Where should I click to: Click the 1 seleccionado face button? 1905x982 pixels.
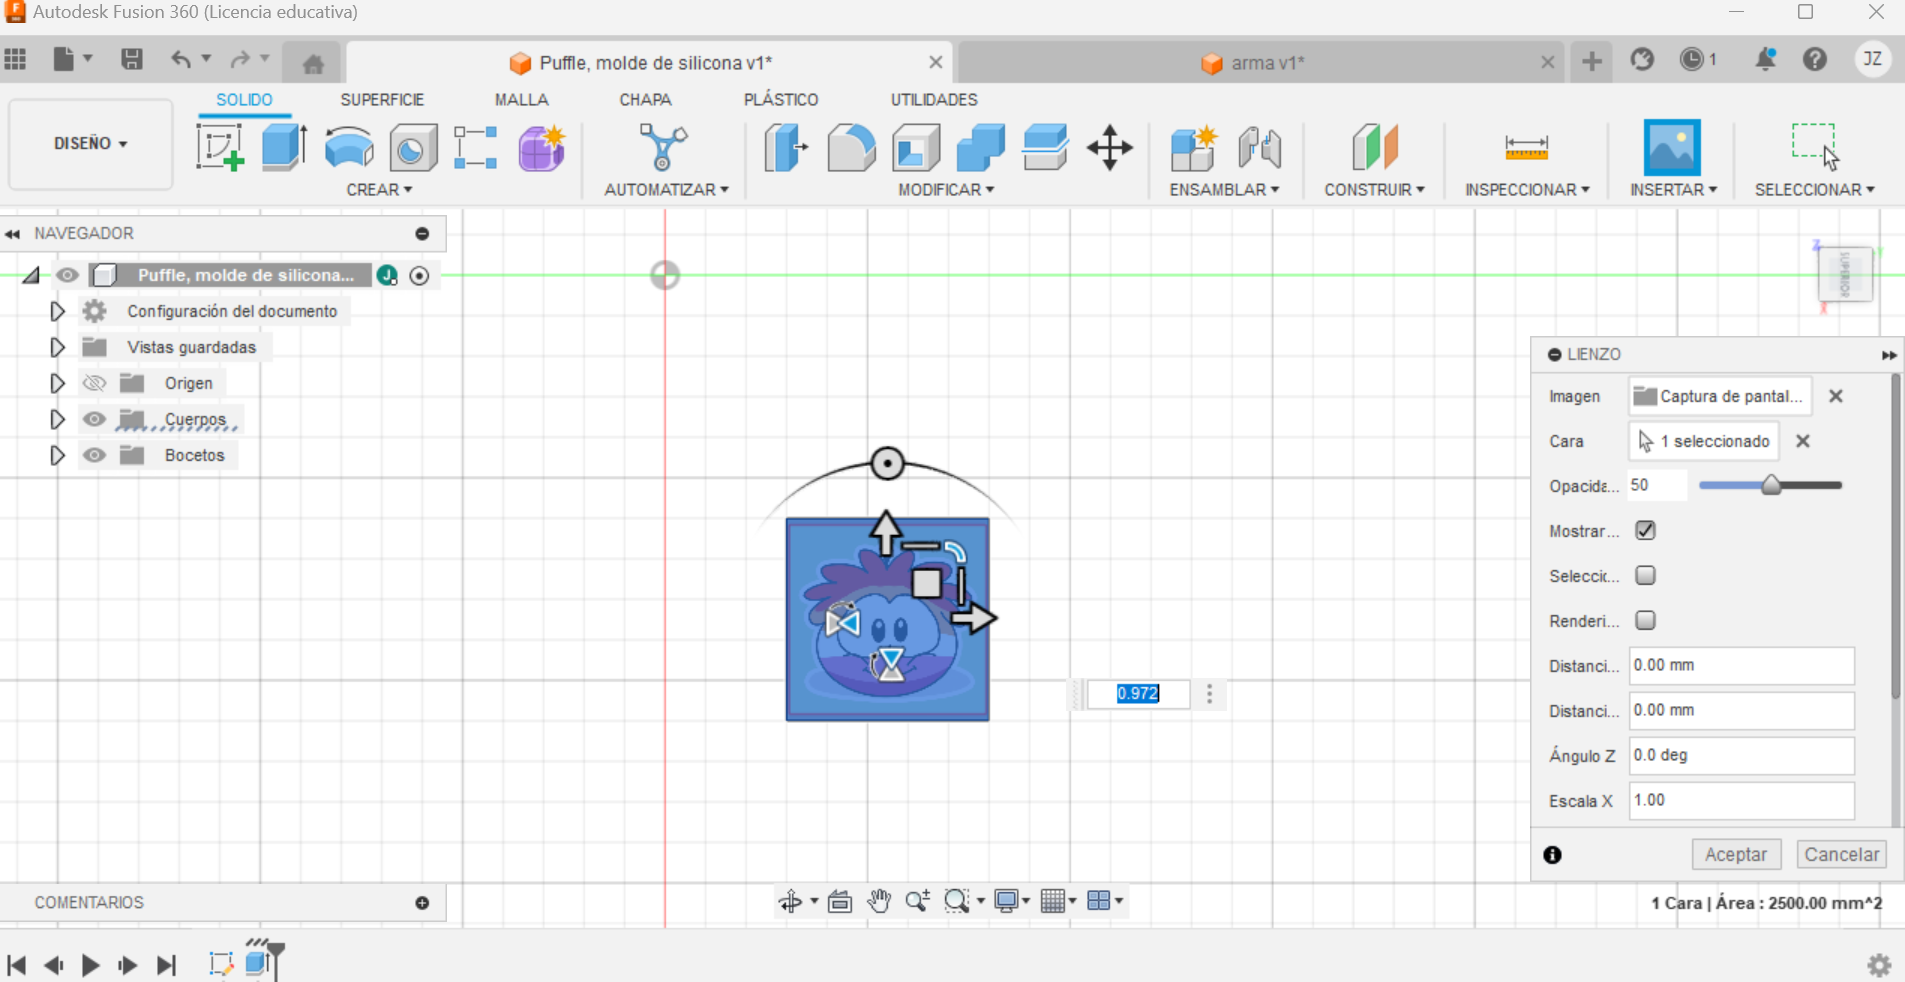1704,441
